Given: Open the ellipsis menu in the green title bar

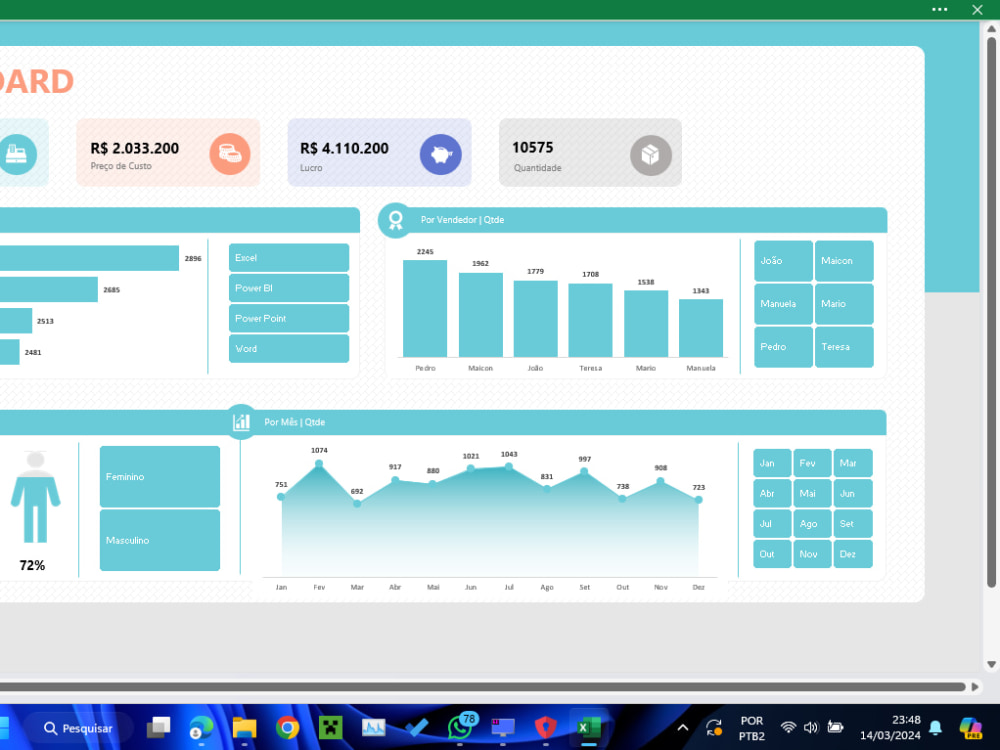Looking at the screenshot, I should (939, 9).
